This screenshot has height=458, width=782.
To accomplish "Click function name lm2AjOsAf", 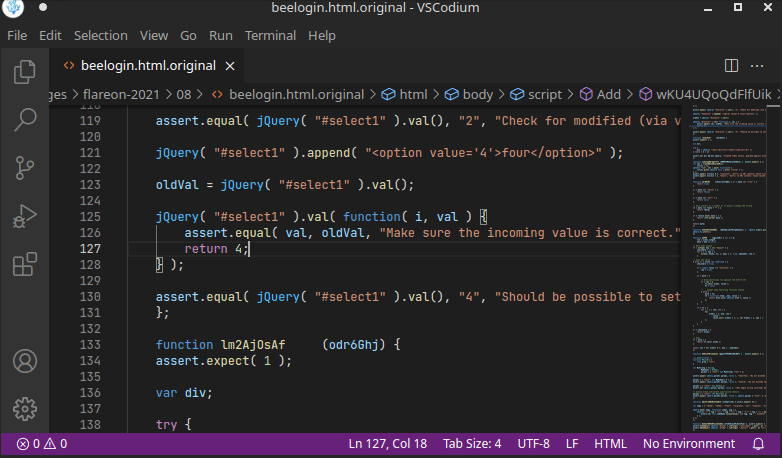I will (x=253, y=345).
